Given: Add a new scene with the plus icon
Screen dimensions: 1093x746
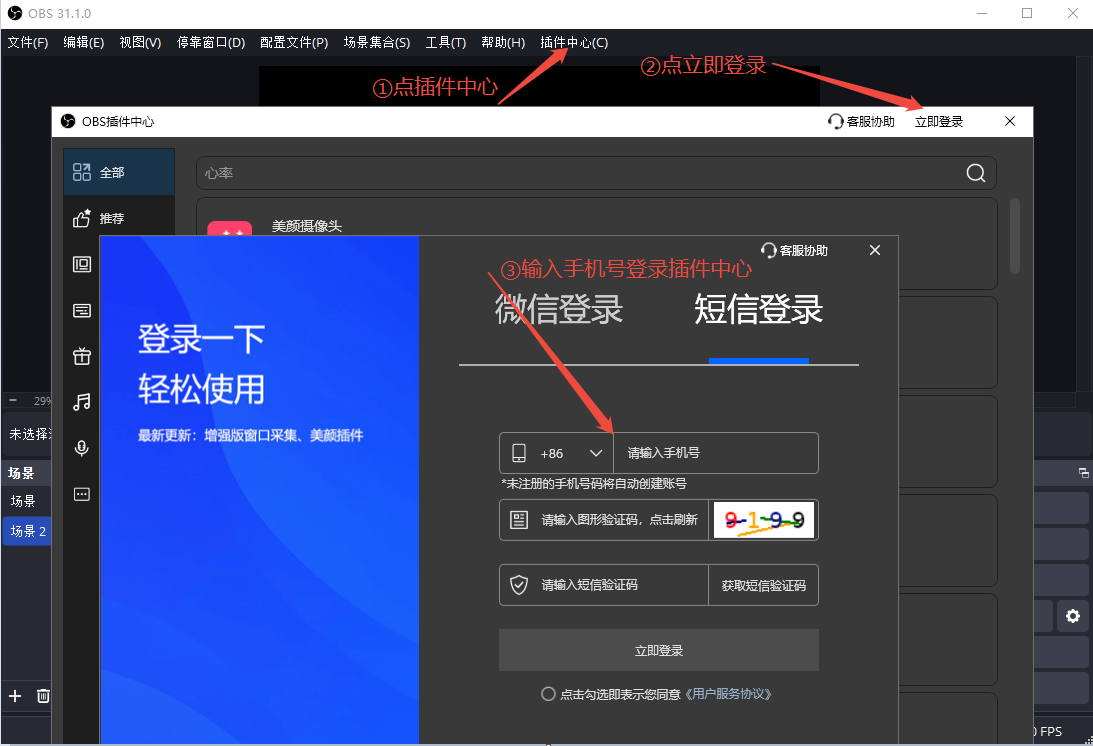Looking at the screenshot, I should click(14, 696).
